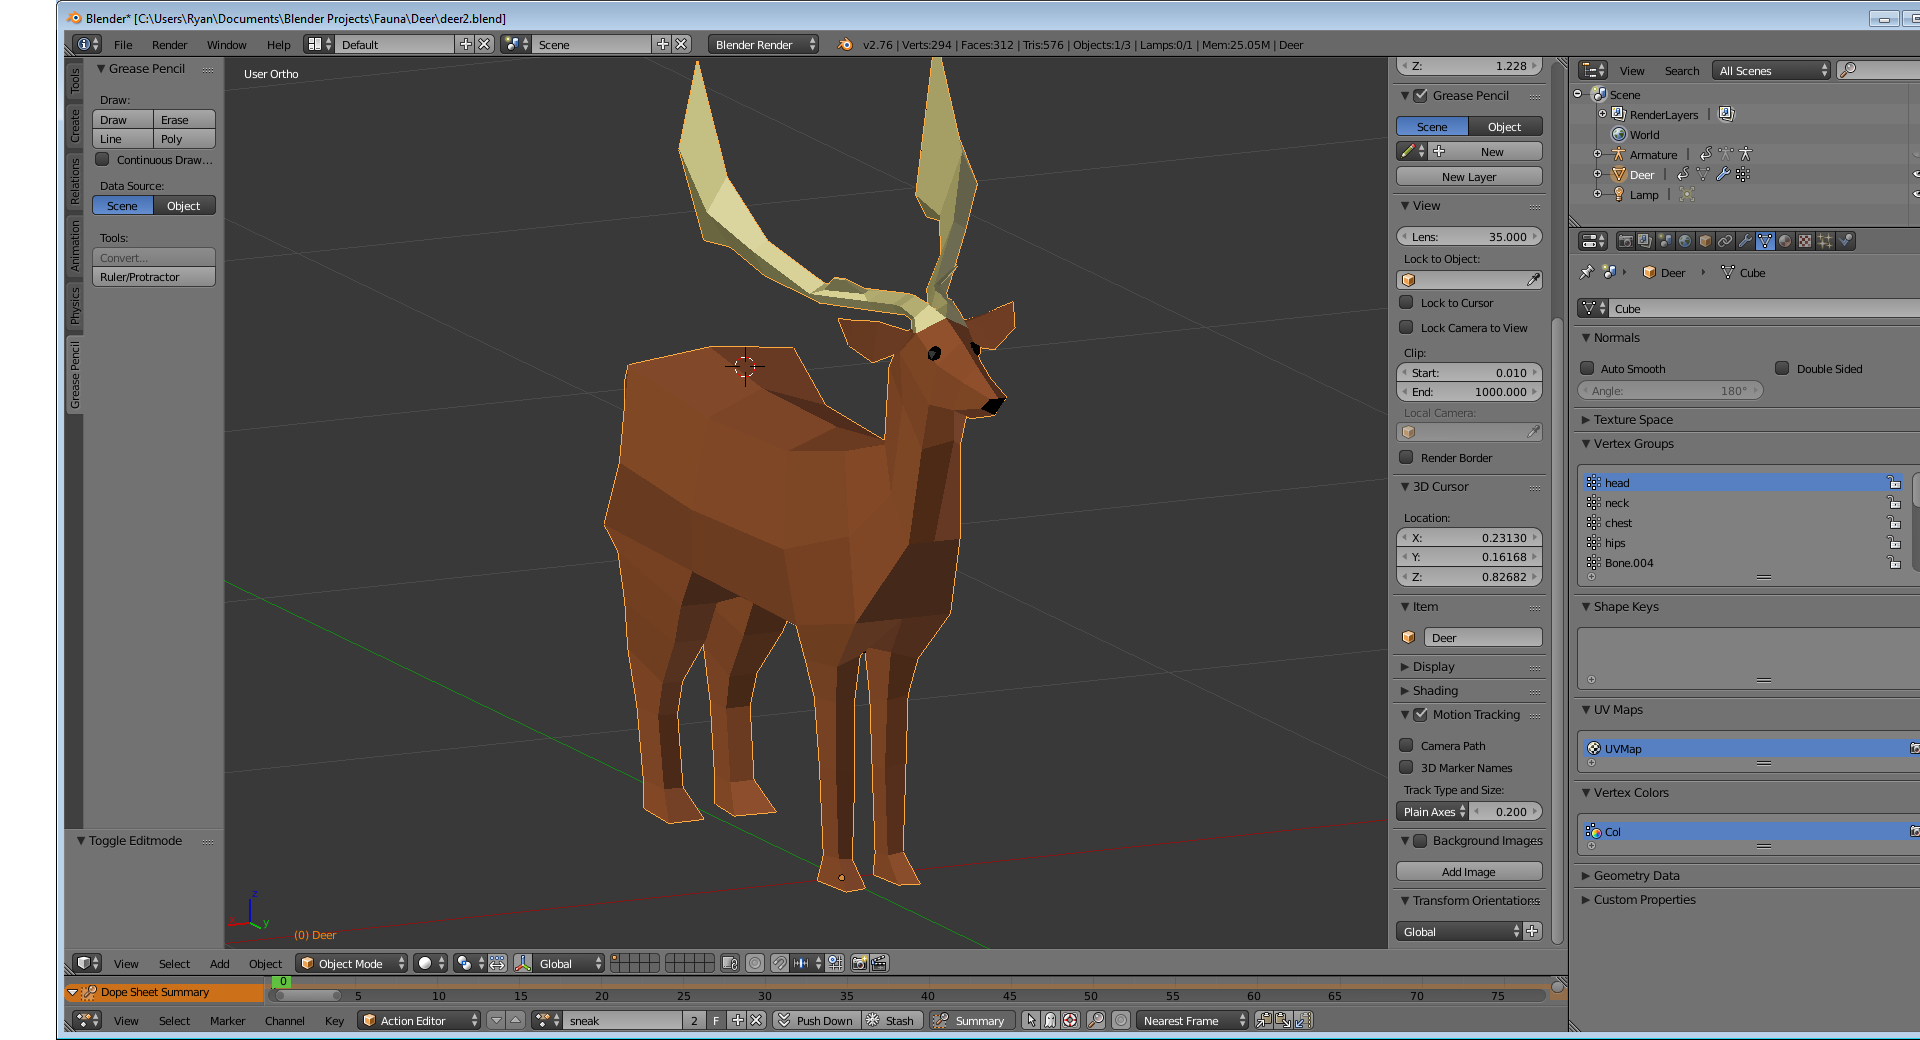Click the Stash button
The image size is (1920, 1040).
pos(890,1020)
